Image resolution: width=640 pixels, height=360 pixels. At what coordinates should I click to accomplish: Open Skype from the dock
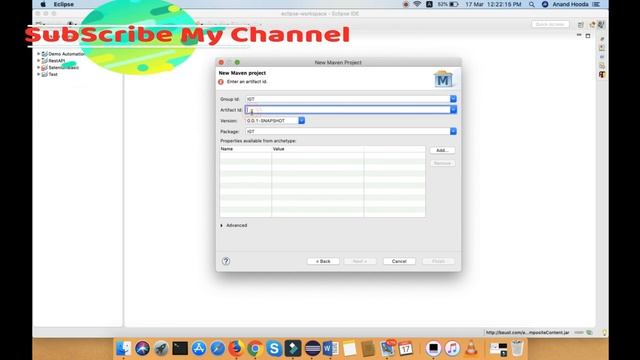[x=274, y=348]
